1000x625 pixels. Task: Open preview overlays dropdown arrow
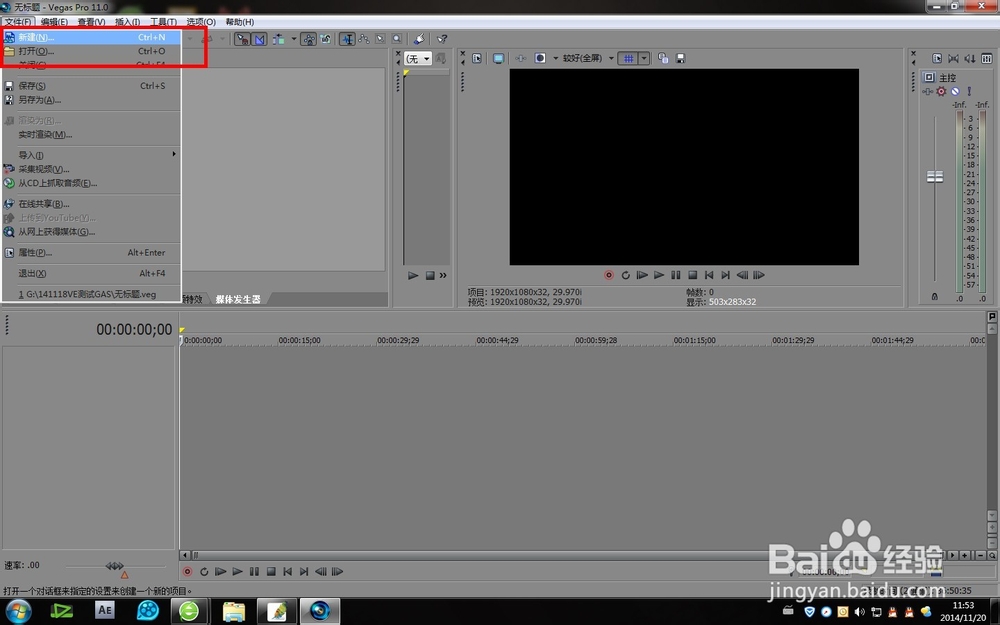(x=644, y=59)
